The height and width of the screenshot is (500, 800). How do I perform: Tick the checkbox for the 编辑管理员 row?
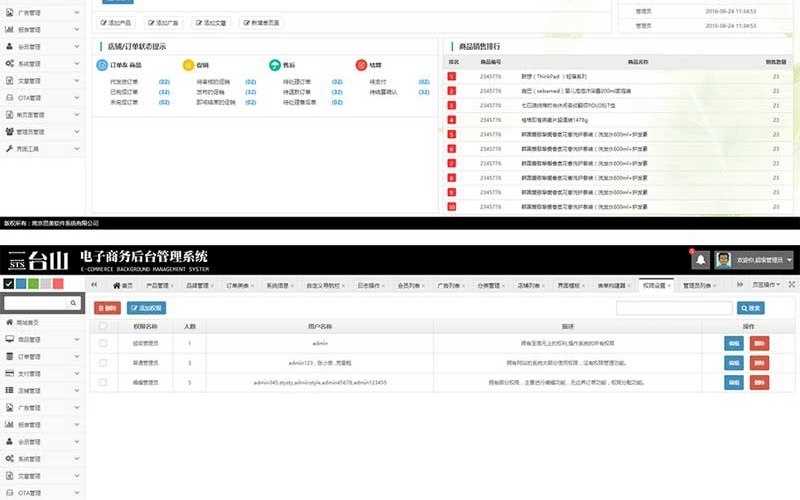pos(103,382)
